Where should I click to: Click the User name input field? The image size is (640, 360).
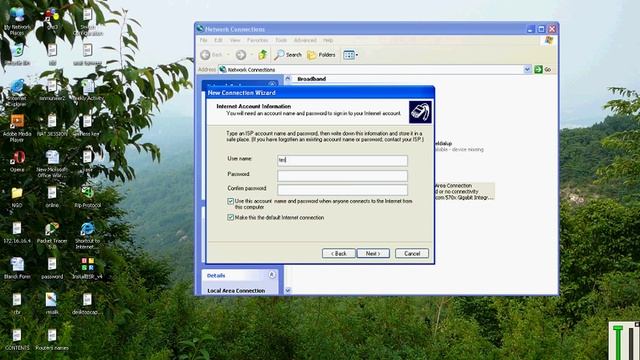(x=342, y=160)
